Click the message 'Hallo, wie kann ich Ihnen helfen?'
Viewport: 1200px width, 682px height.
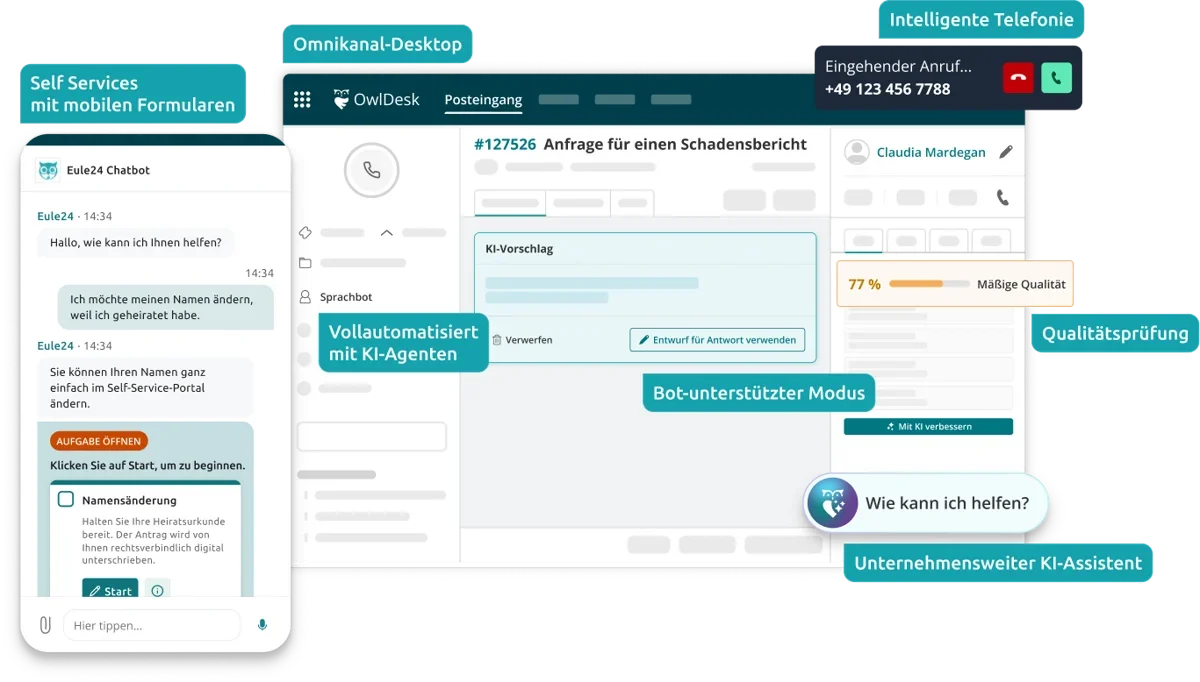pyautogui.click(x=137, y=242)
